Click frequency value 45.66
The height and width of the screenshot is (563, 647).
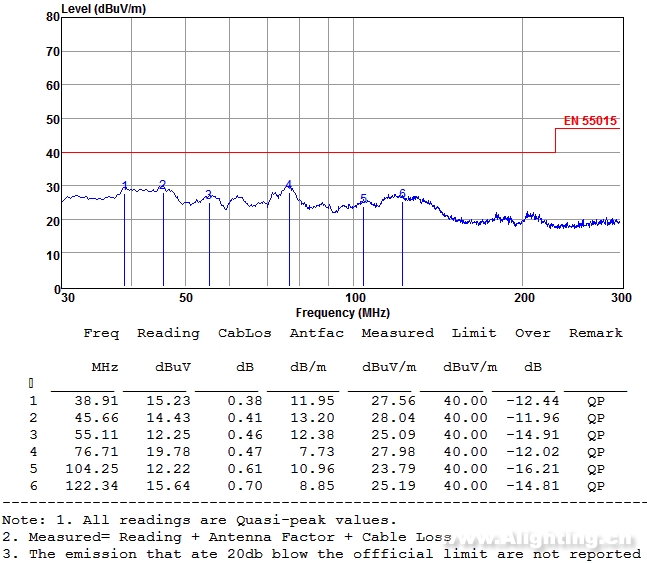coord(97,418)
